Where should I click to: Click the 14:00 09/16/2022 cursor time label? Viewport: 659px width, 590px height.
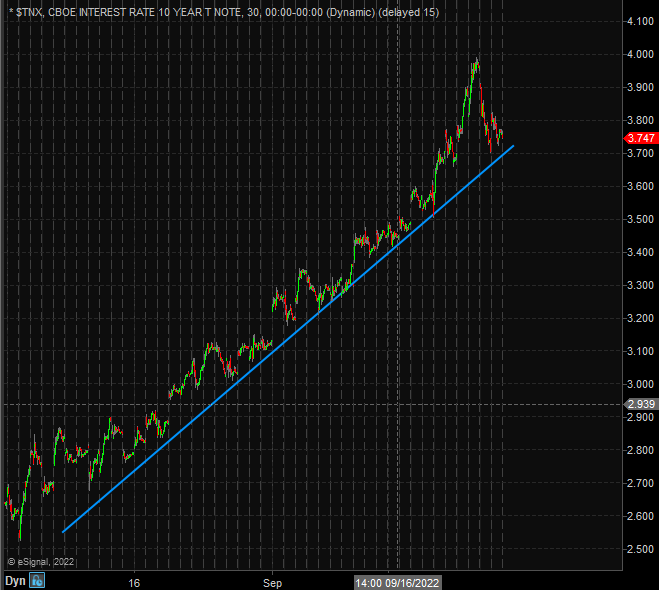point(398,583)
